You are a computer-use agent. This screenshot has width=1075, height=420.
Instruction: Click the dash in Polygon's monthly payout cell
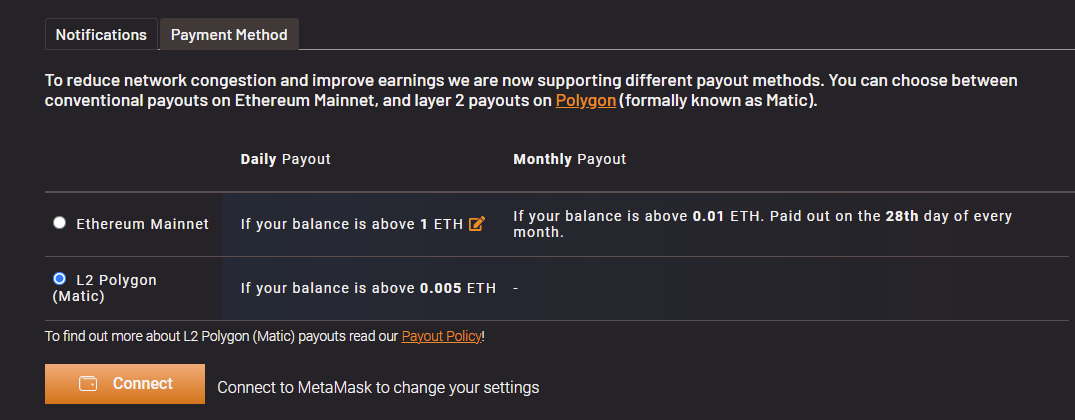point(516,288)
